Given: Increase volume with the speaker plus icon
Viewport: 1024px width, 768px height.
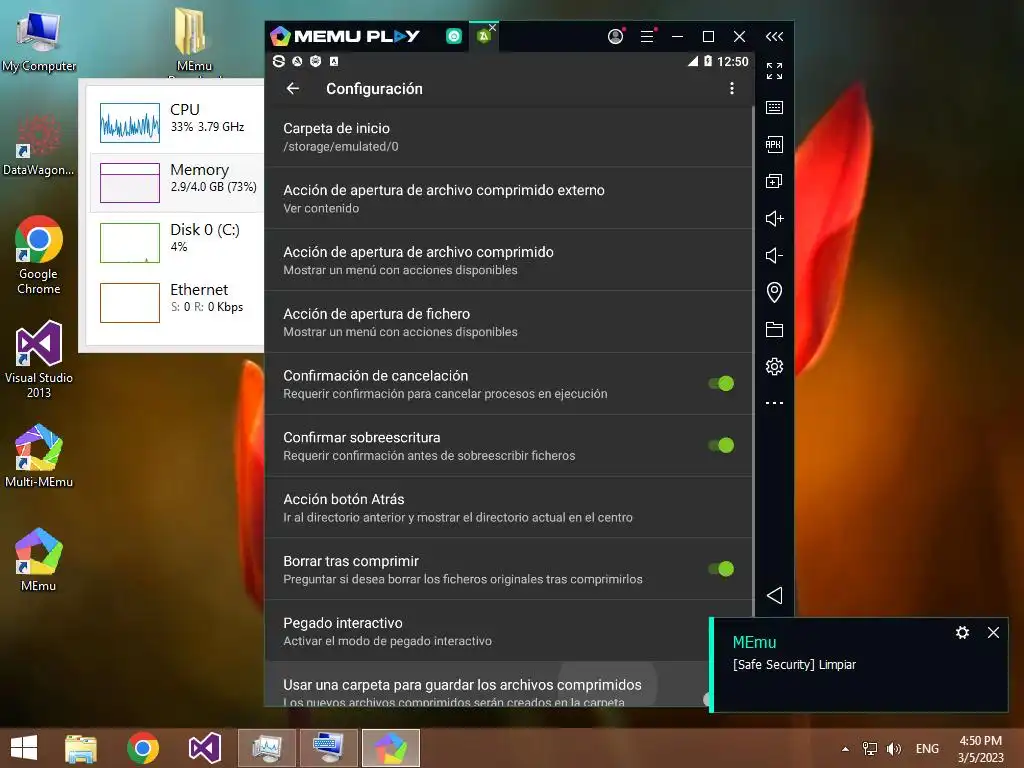Looking at the screenshot, I should coord(774,218).
